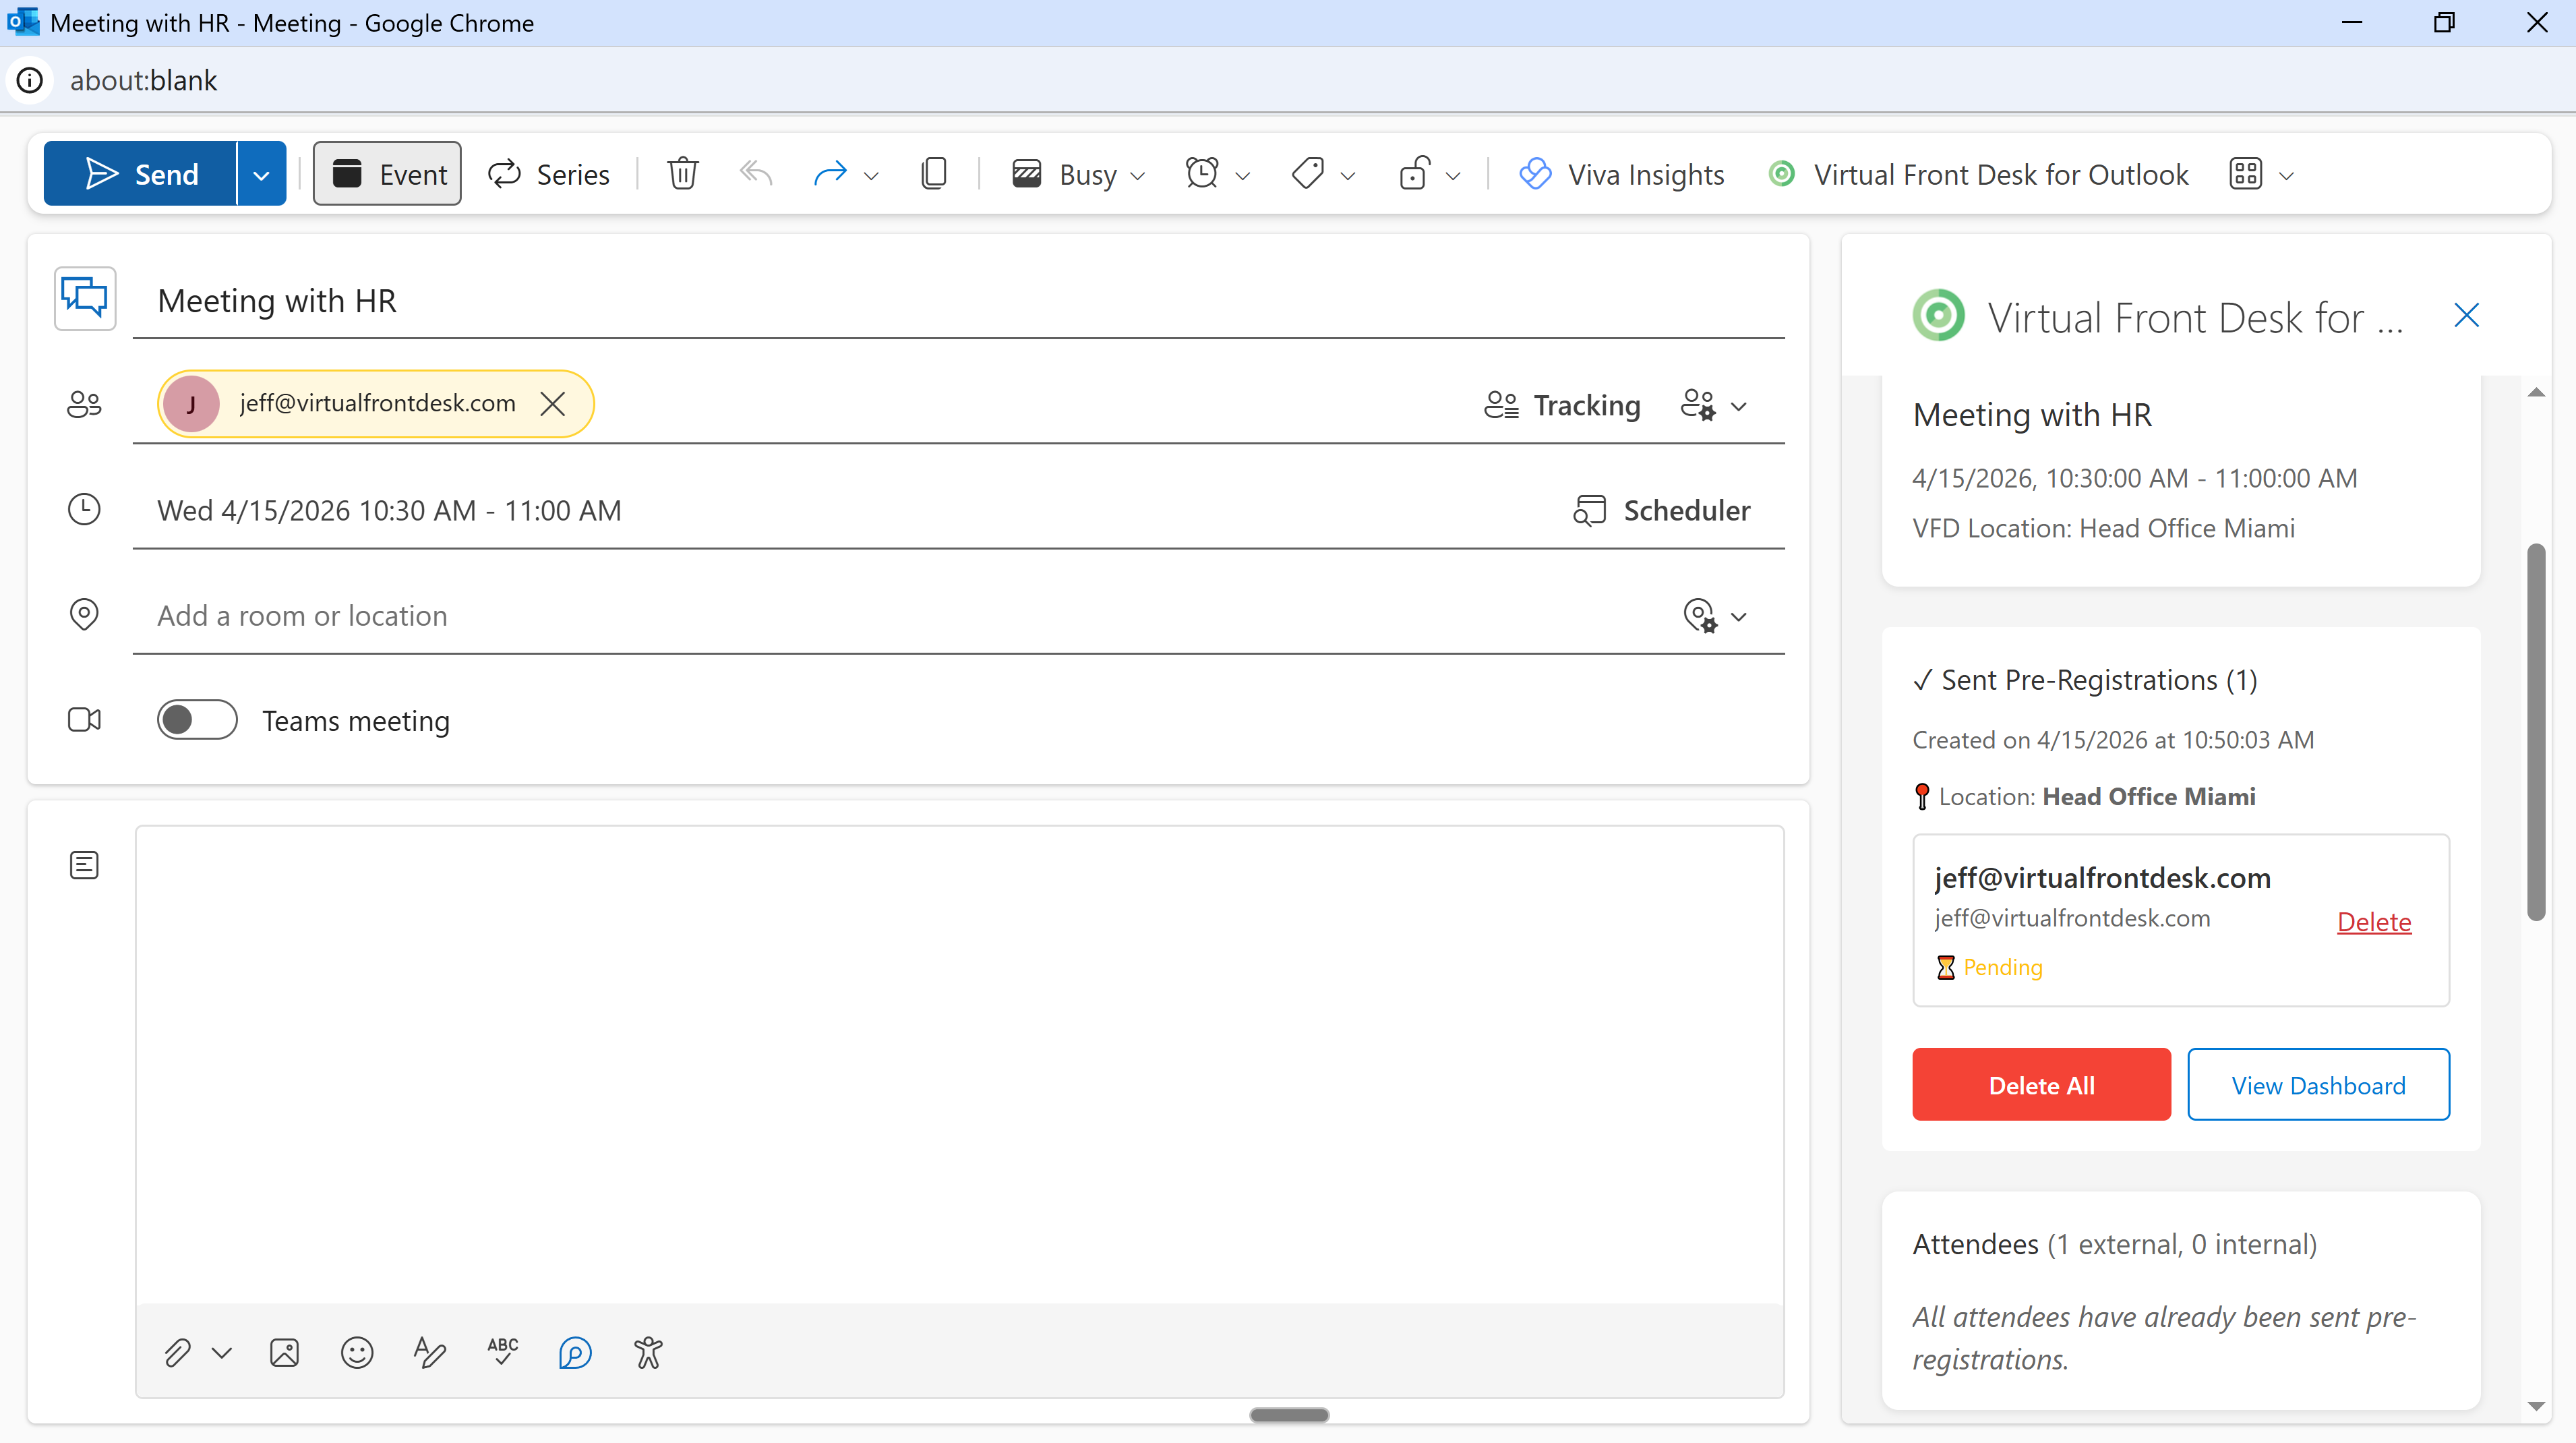This screenshot has width=2576, height=1443.
Task: Click the Reply all arrows icon
Action: (756, 174)
